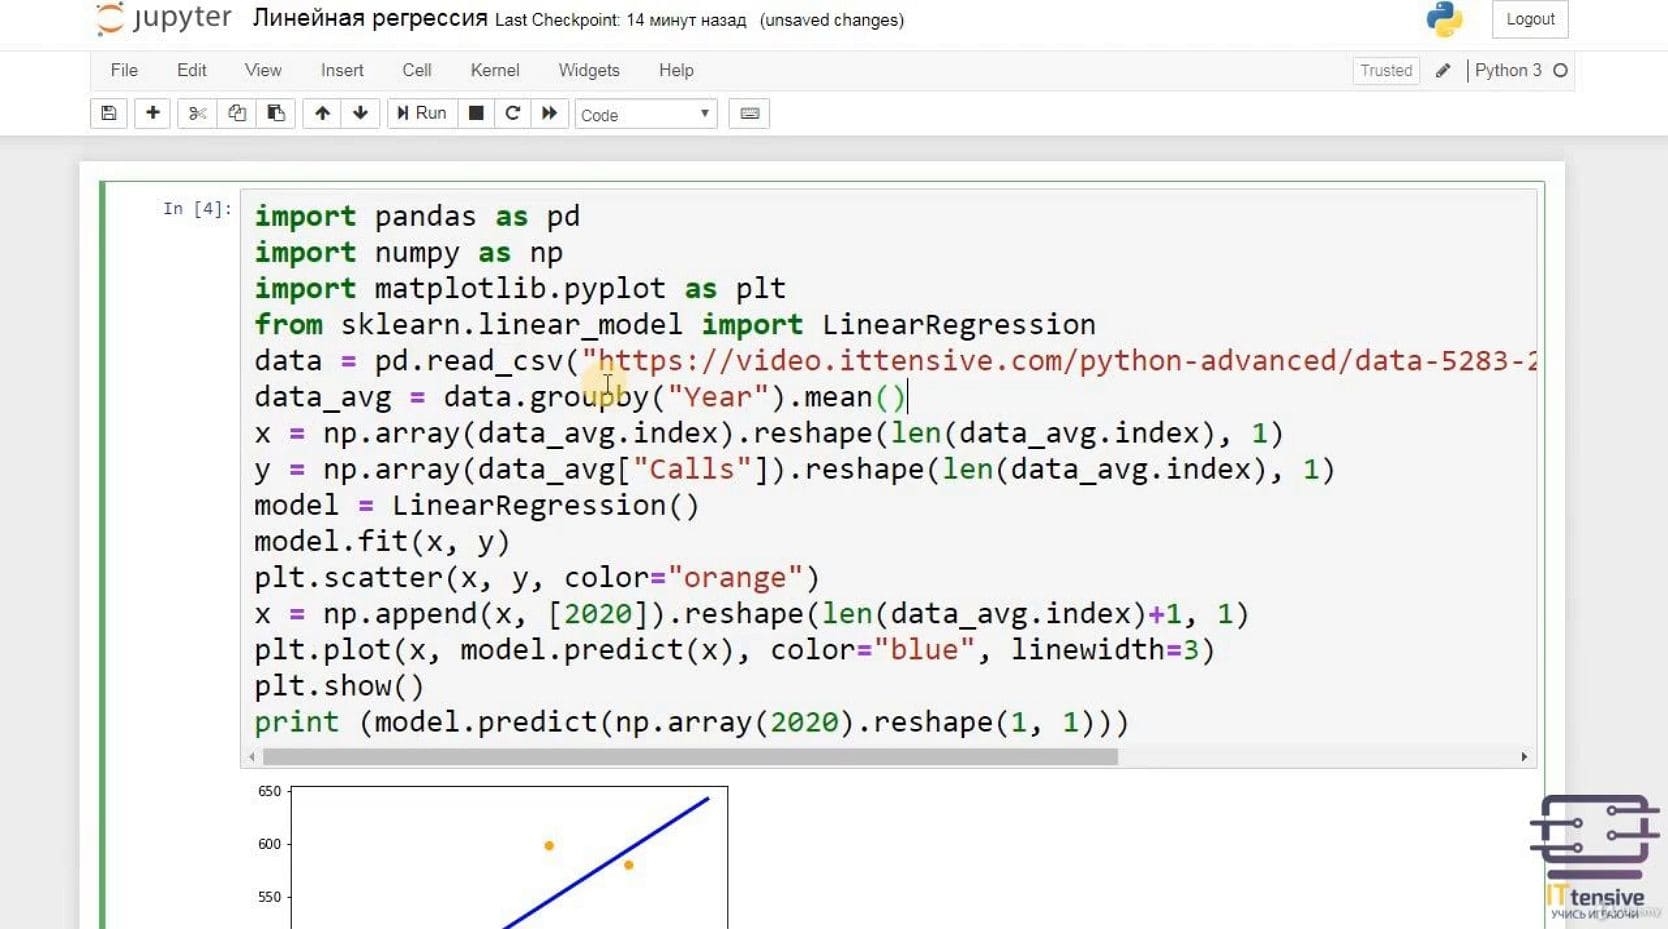The image size is (1668, 929).
Task: Click the 'model = LinearRegression()' line
Action: pyautogui.click(x=477, y=505)
